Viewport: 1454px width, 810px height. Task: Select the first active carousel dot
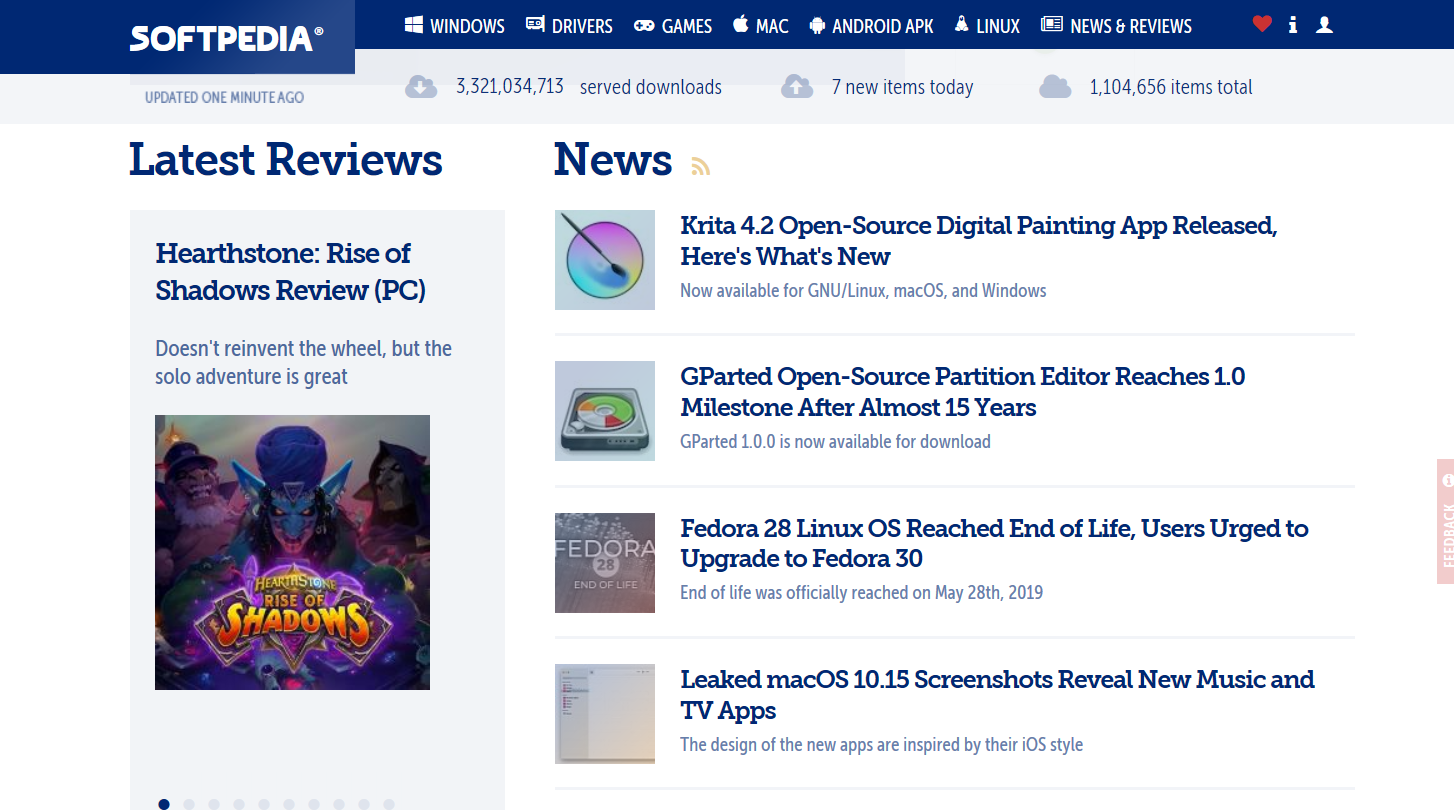[164, 804]
